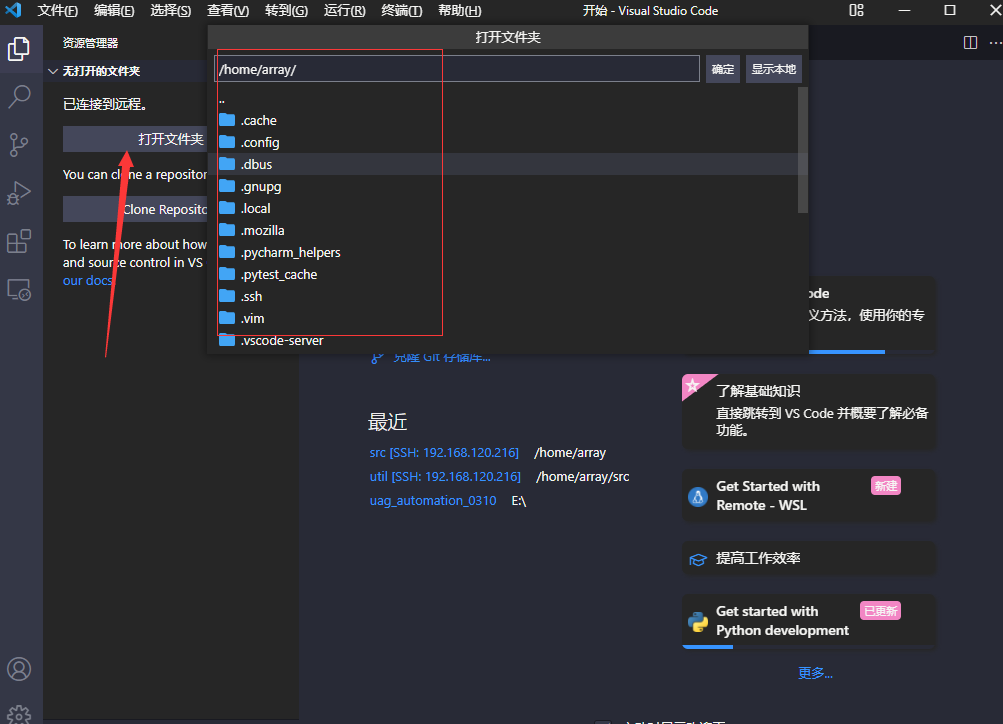Open the Run and Debug view icon
Image resolution: width=1003 pixels, height=724 pixels.
click(x=19, y=193)
